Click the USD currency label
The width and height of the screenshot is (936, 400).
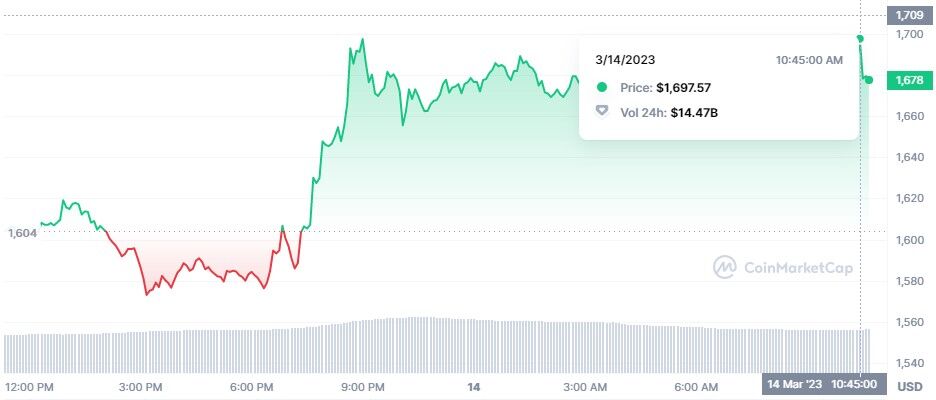pos(909,386)
